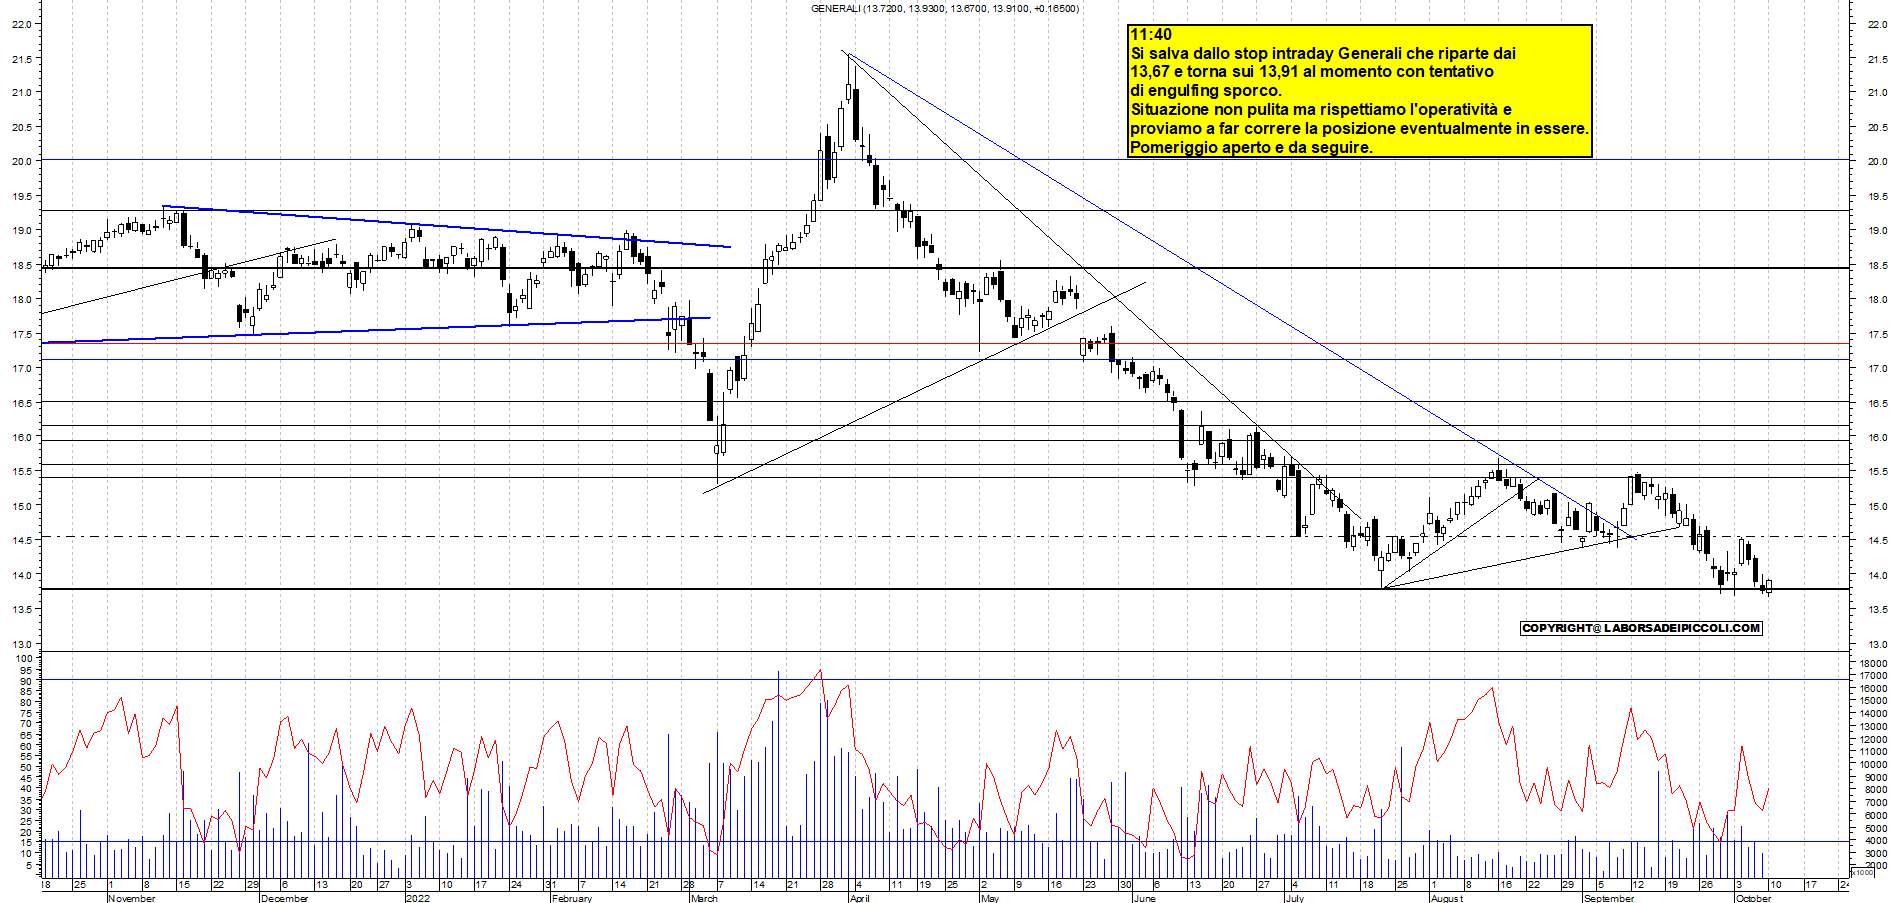Click the 17.0 price label on right axis
This screenshot has height=903, width=1890.
click(x=1877, y=369)
